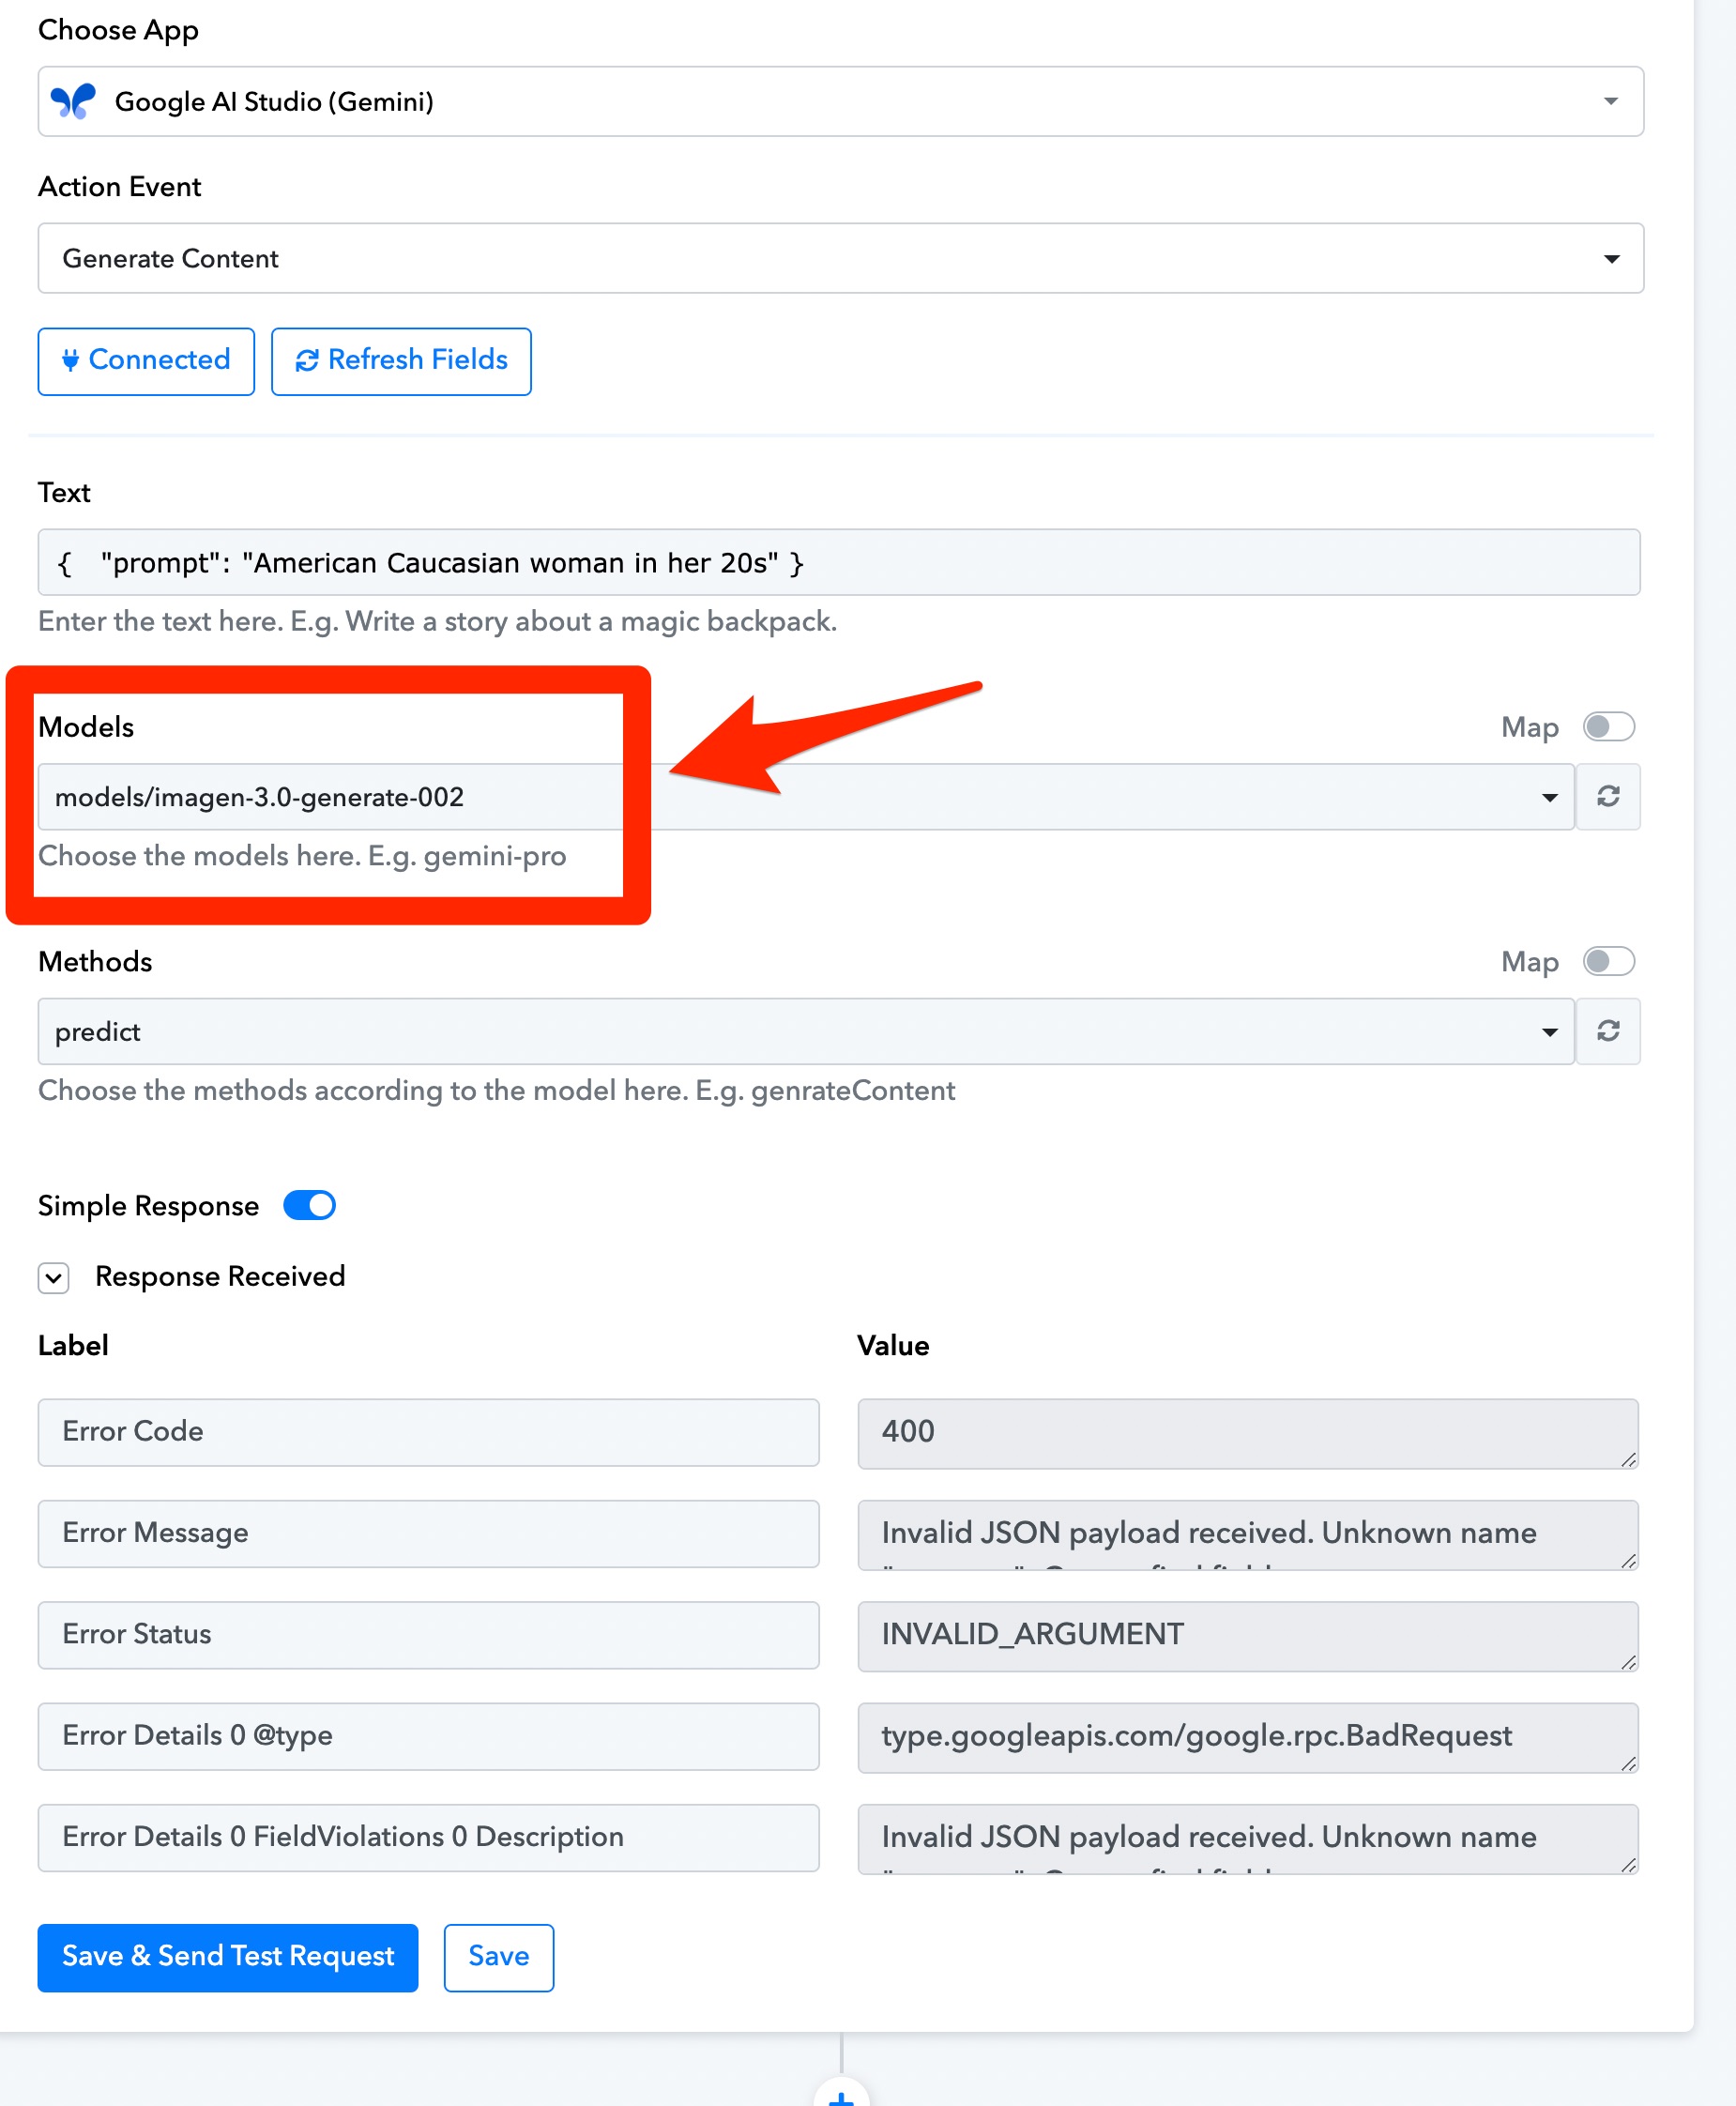Click the refresh icon beside Methods dropdown

(x=1607, y=1031)
